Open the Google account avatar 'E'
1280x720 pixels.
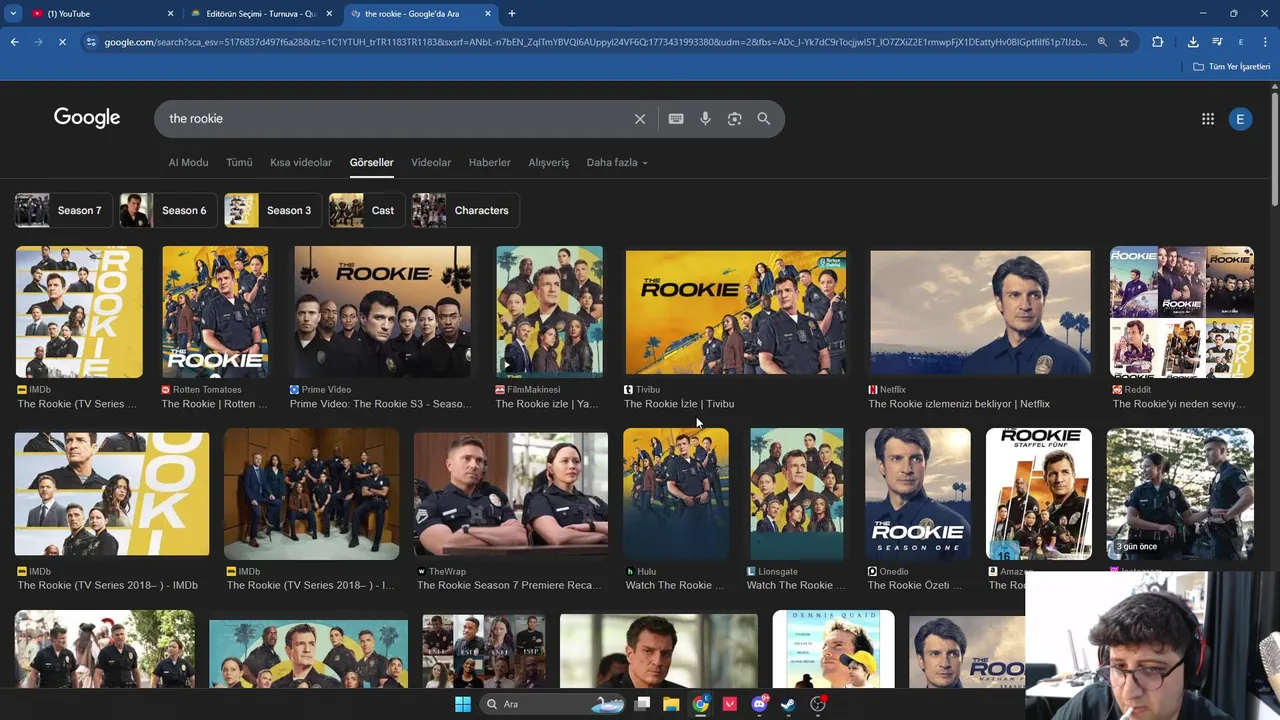[1240, 119]
